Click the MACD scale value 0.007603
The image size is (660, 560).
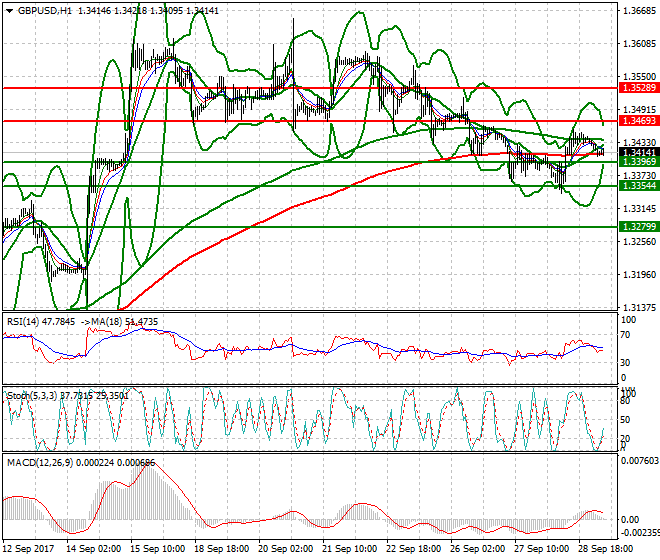(x=640, y=461)
